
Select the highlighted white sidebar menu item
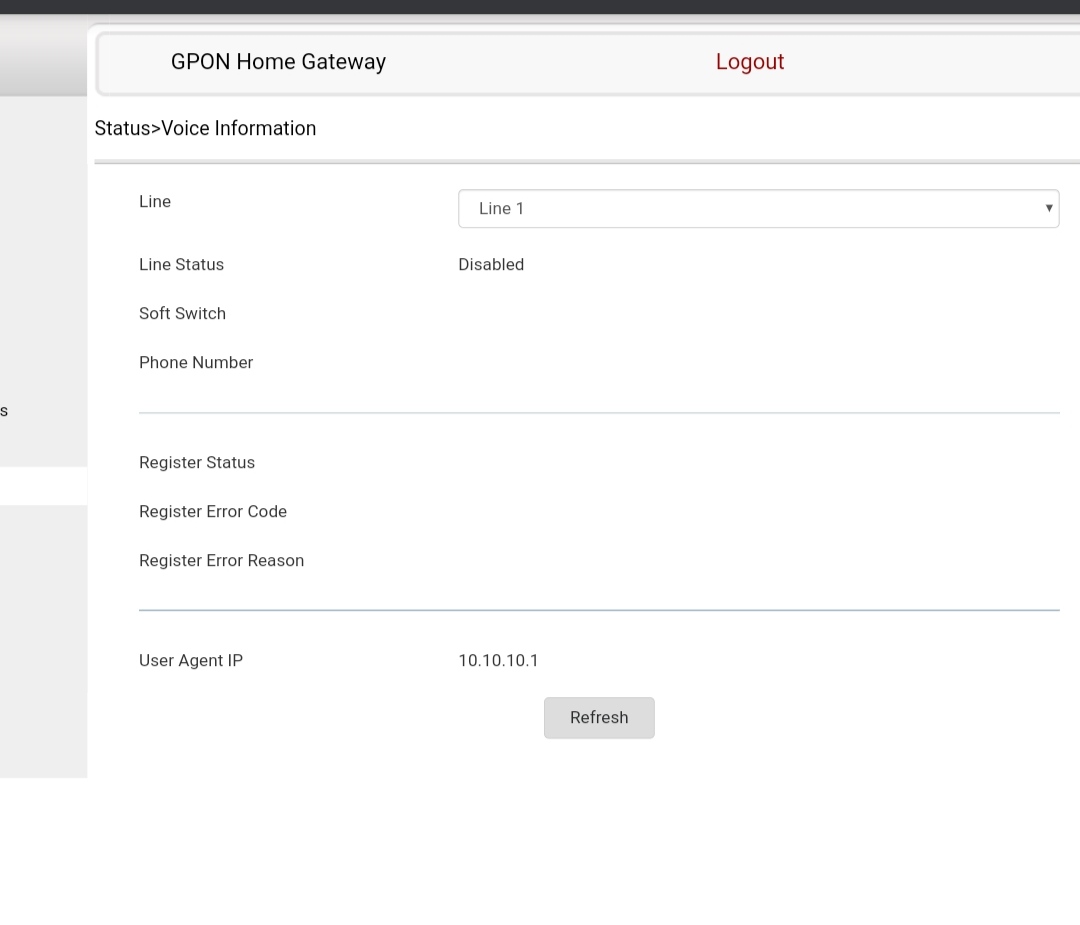point(43,486)
